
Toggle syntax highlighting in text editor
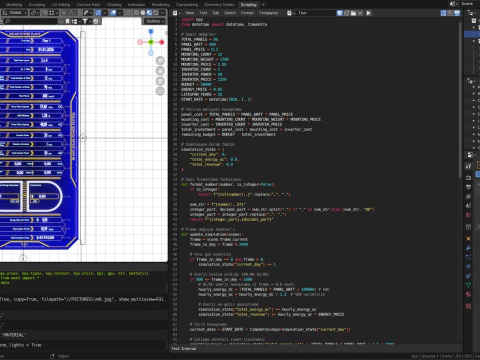coord(457,13)
